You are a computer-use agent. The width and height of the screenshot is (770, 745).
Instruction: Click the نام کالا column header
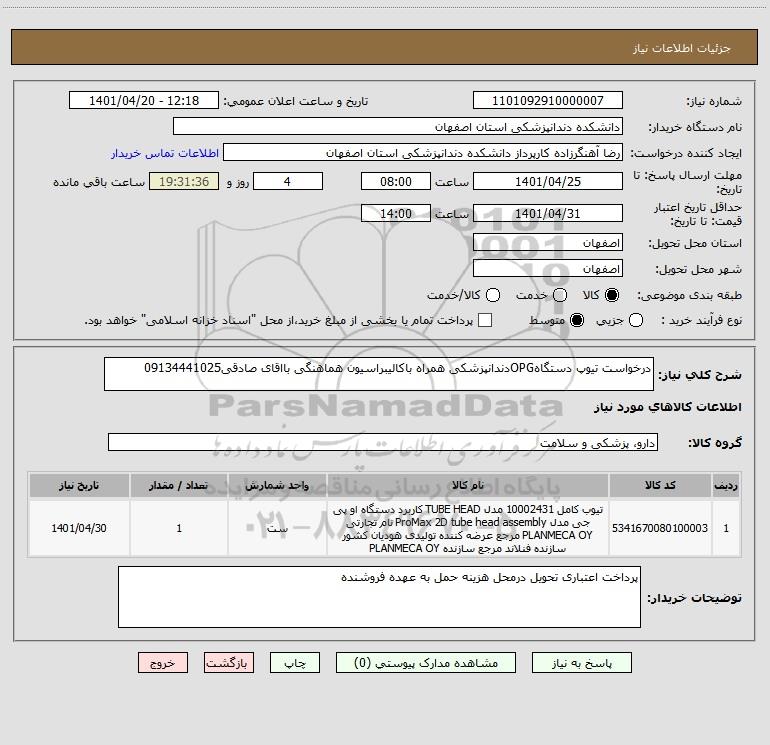tap(468, 485)
